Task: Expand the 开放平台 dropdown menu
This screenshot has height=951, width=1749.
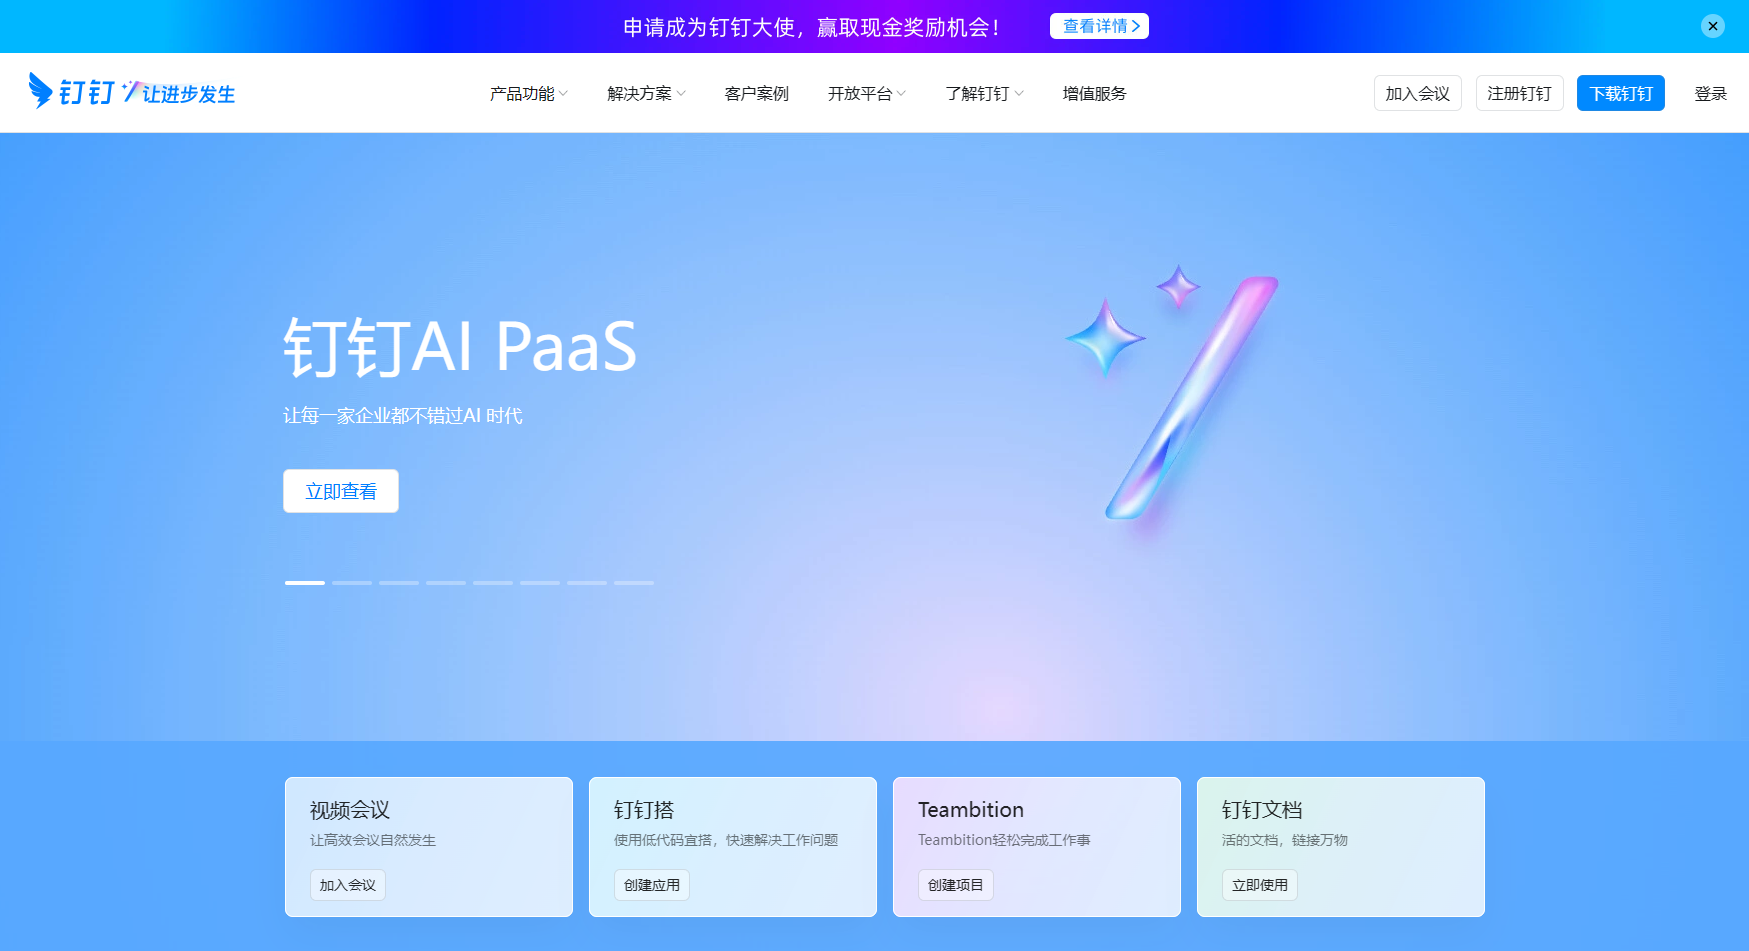Action: tap(866, 93)
